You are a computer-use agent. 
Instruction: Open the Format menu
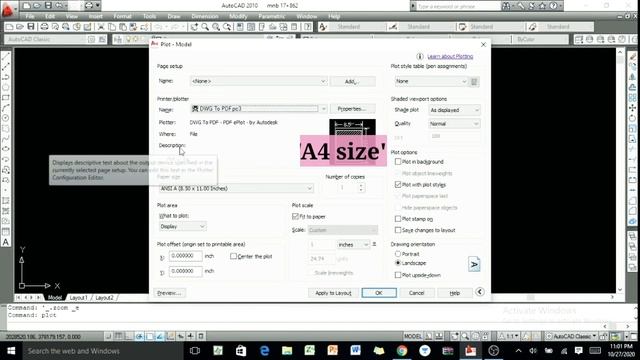click(x=122, y=16)
